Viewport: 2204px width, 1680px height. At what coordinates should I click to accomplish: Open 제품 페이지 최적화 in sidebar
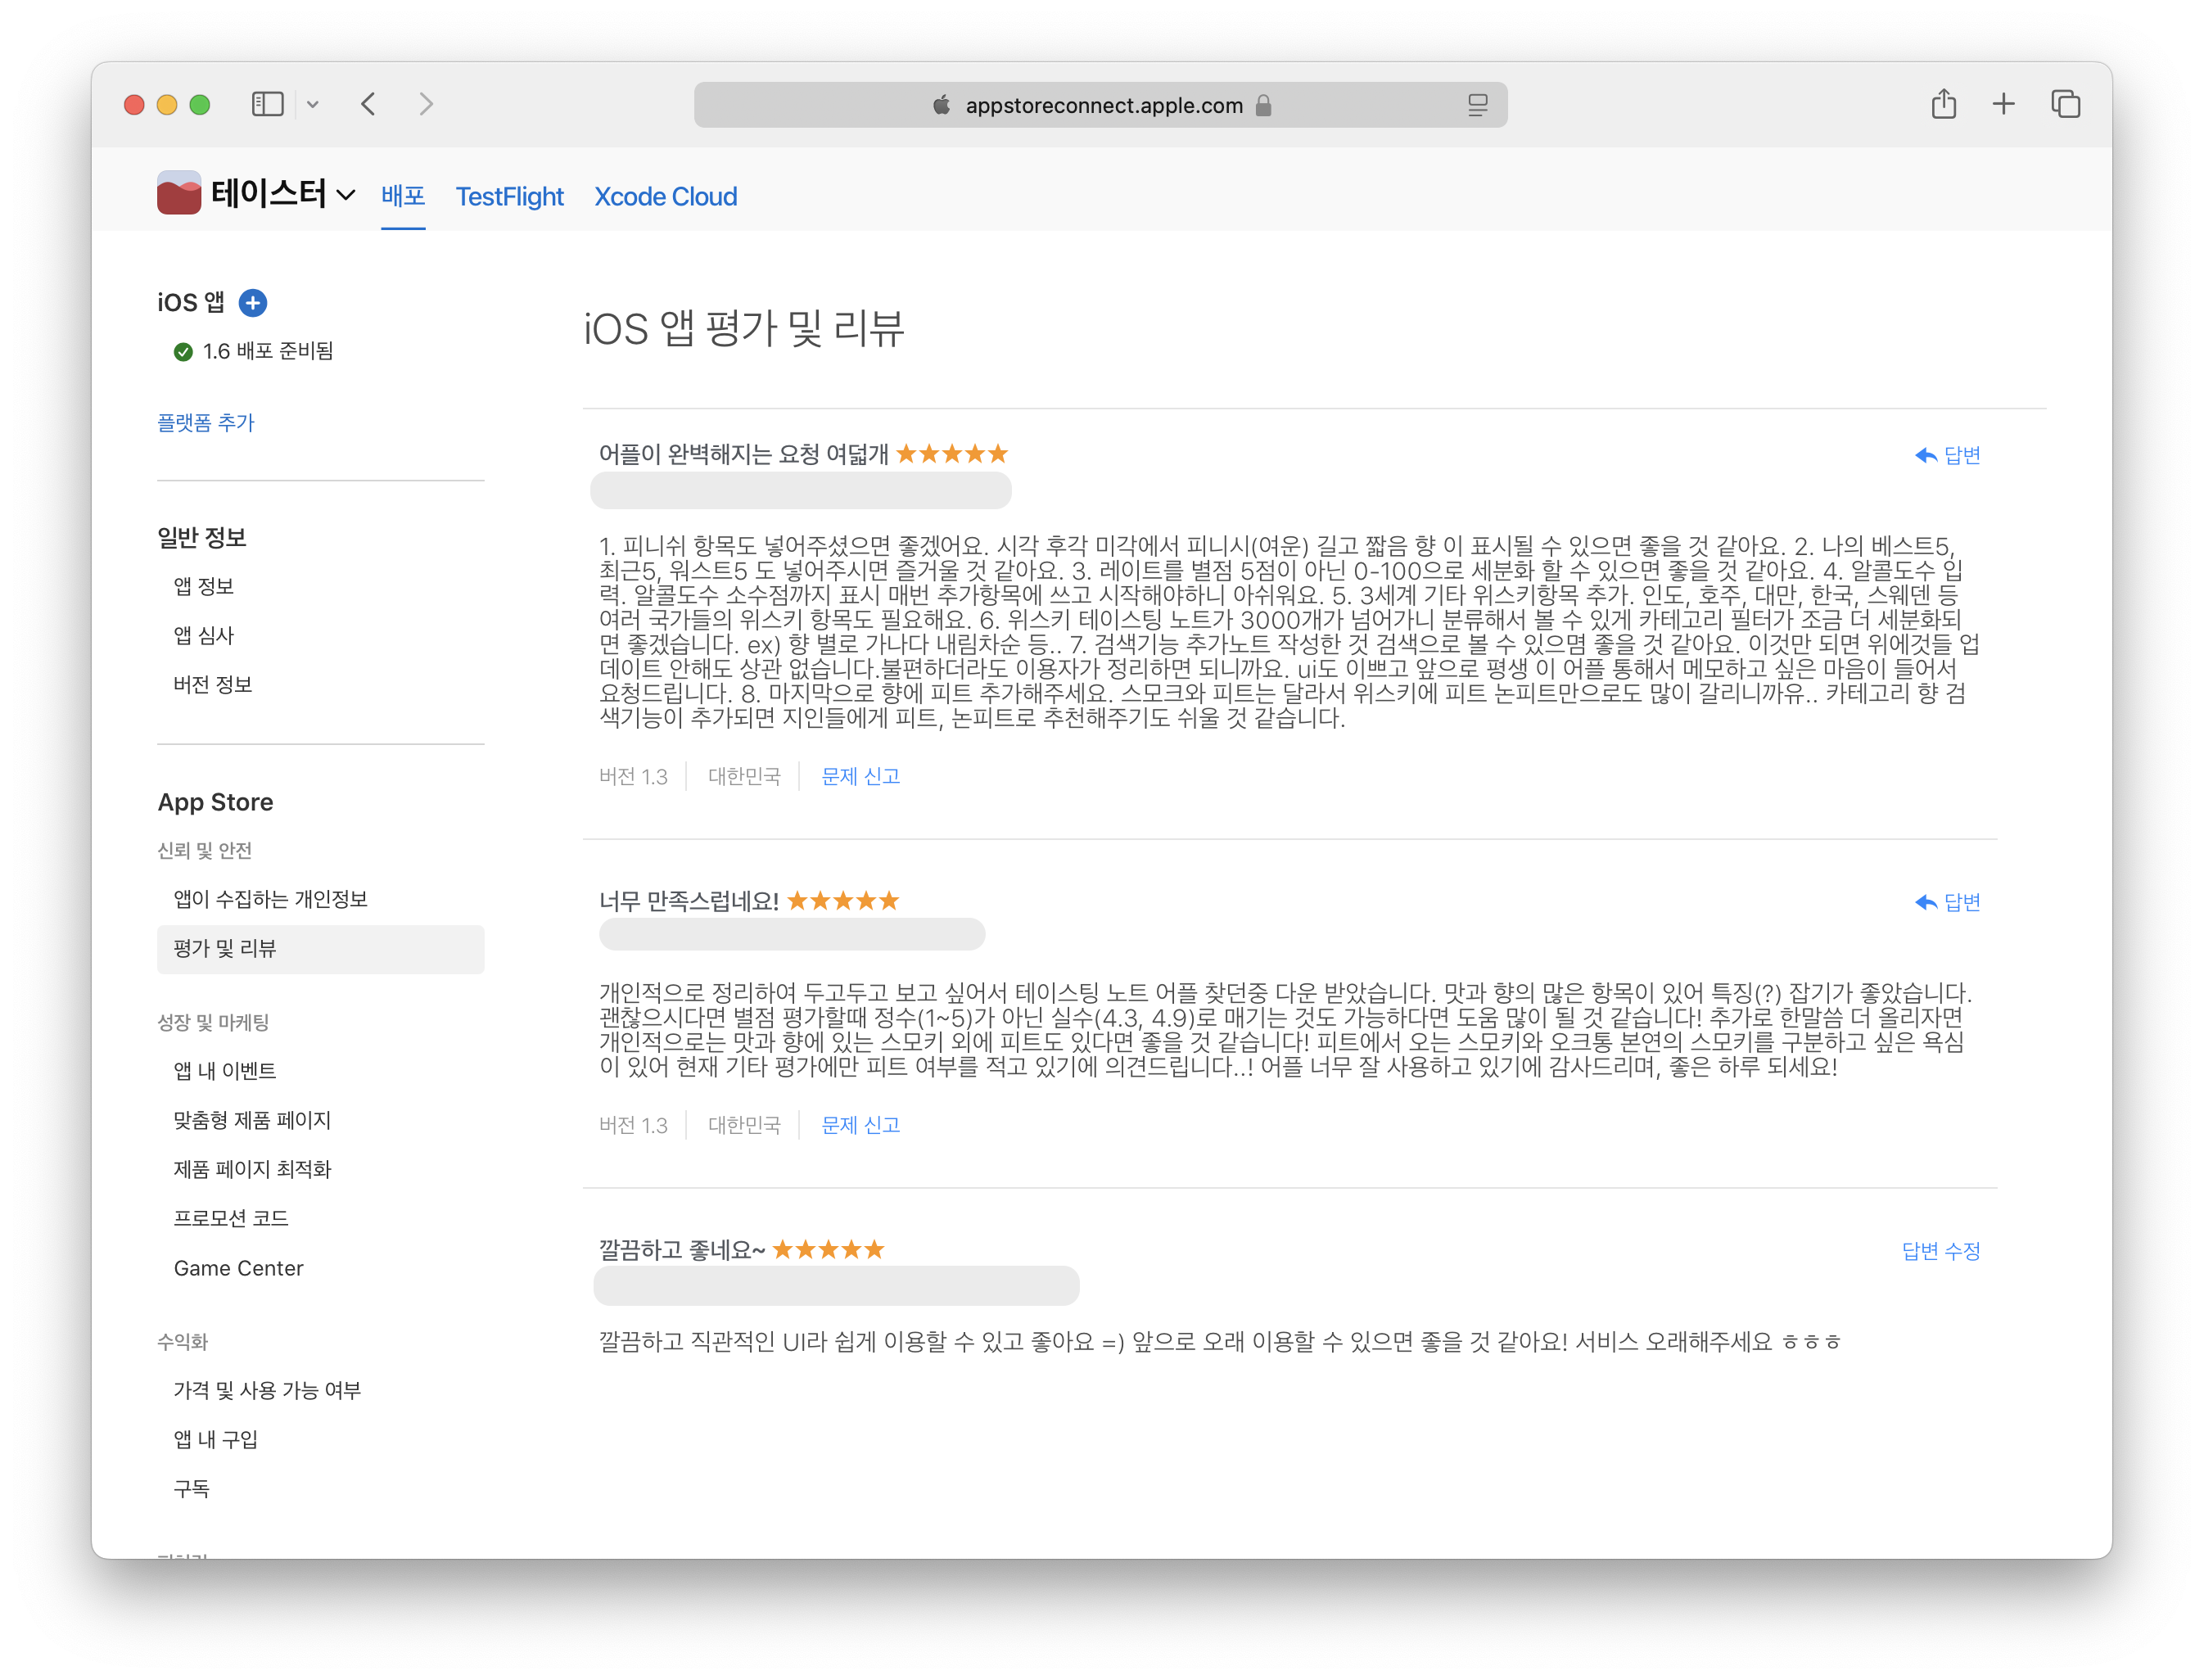click(x=252, y=1169)
